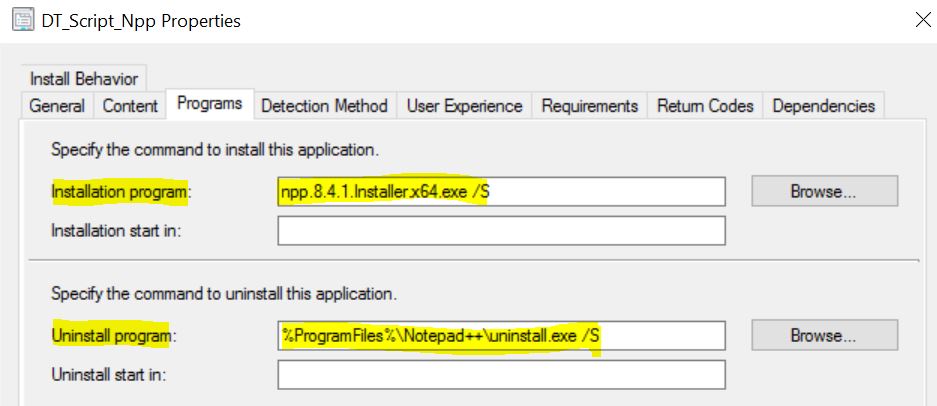Screen dimensions: 937x406
Task: Click the 'DT_Script_Npp Properties' window title
Action: 141,21
